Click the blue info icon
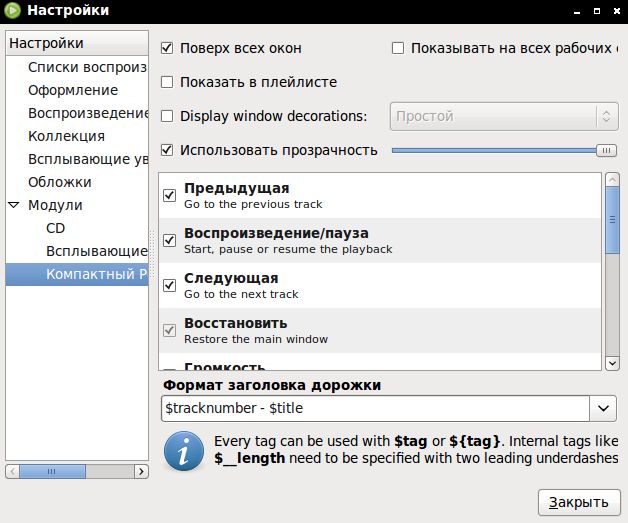 (x=183, y=451)
